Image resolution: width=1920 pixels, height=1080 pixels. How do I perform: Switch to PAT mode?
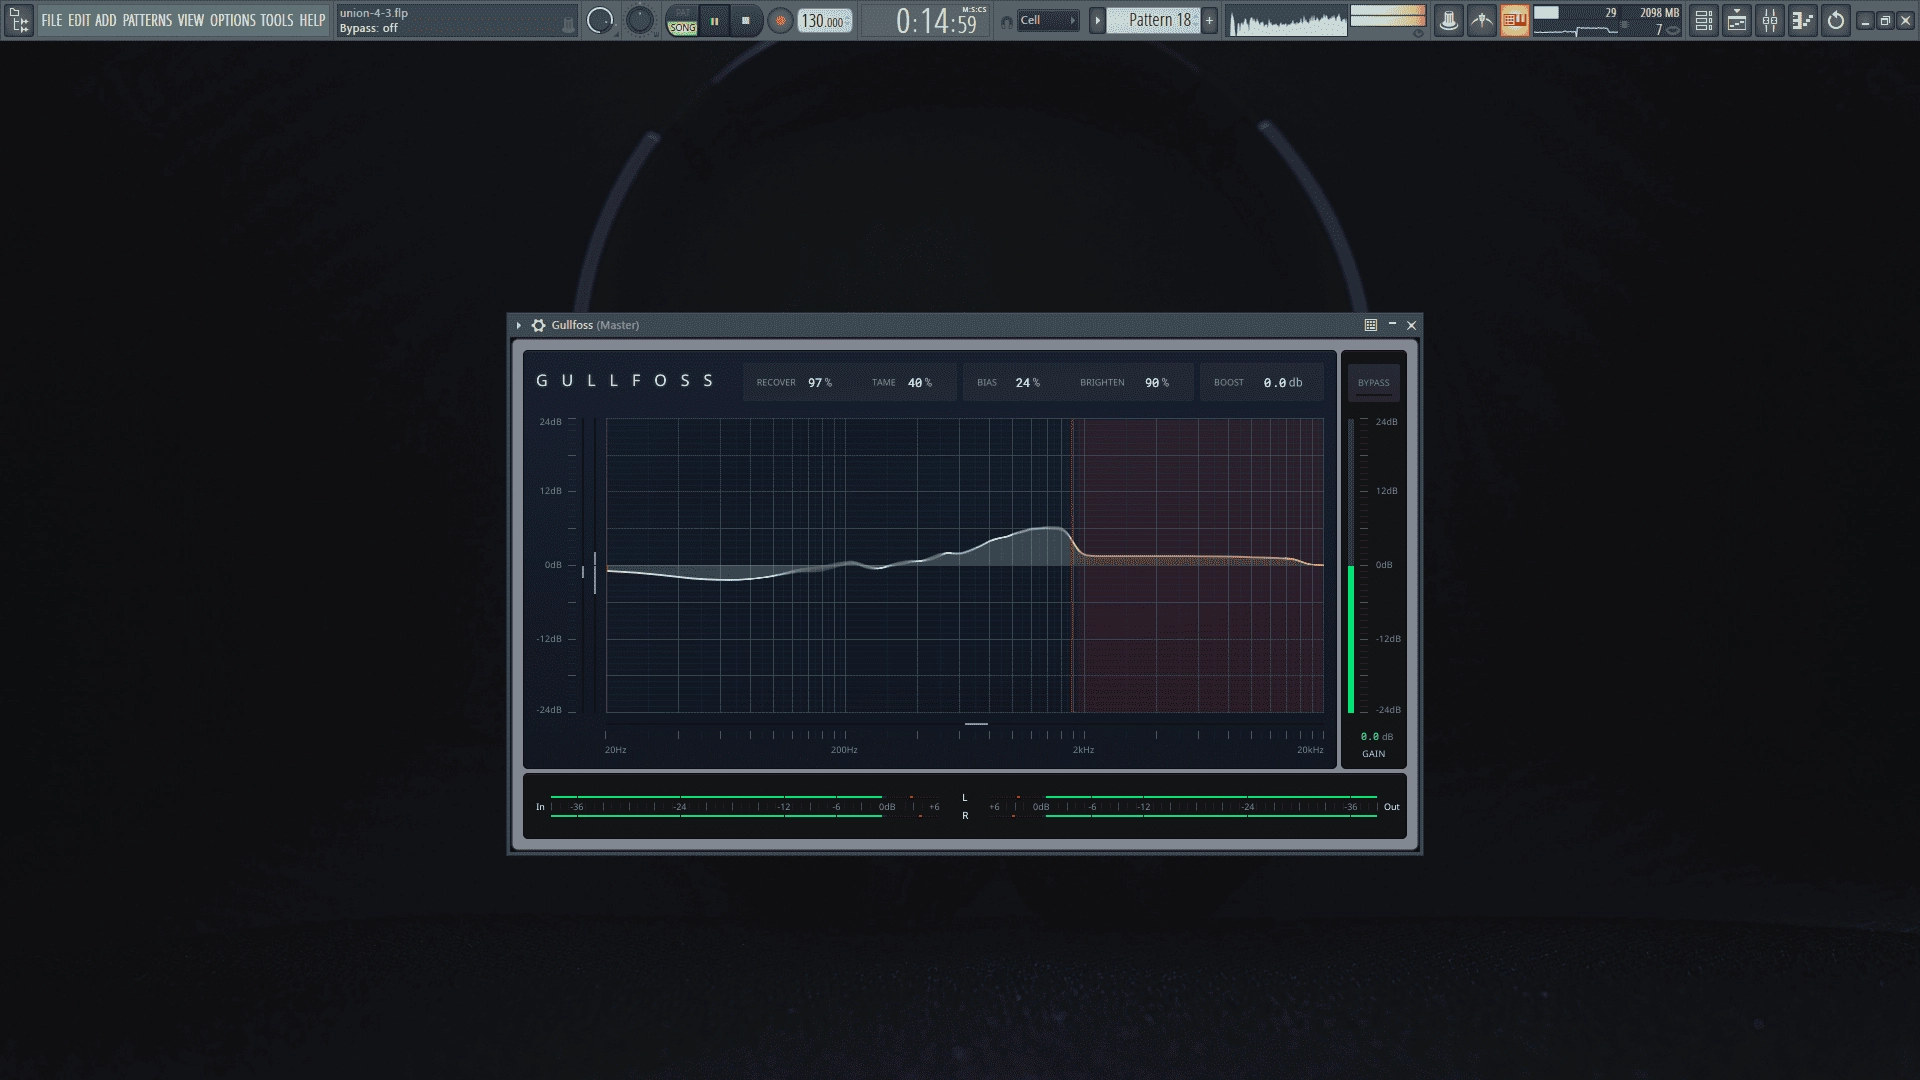[x=682, y=12]
